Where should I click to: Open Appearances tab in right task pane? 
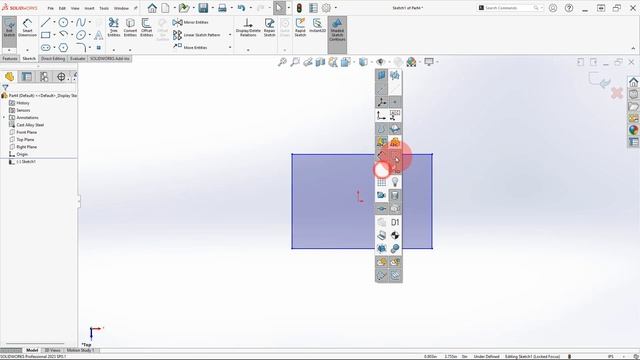click(633, 130)
